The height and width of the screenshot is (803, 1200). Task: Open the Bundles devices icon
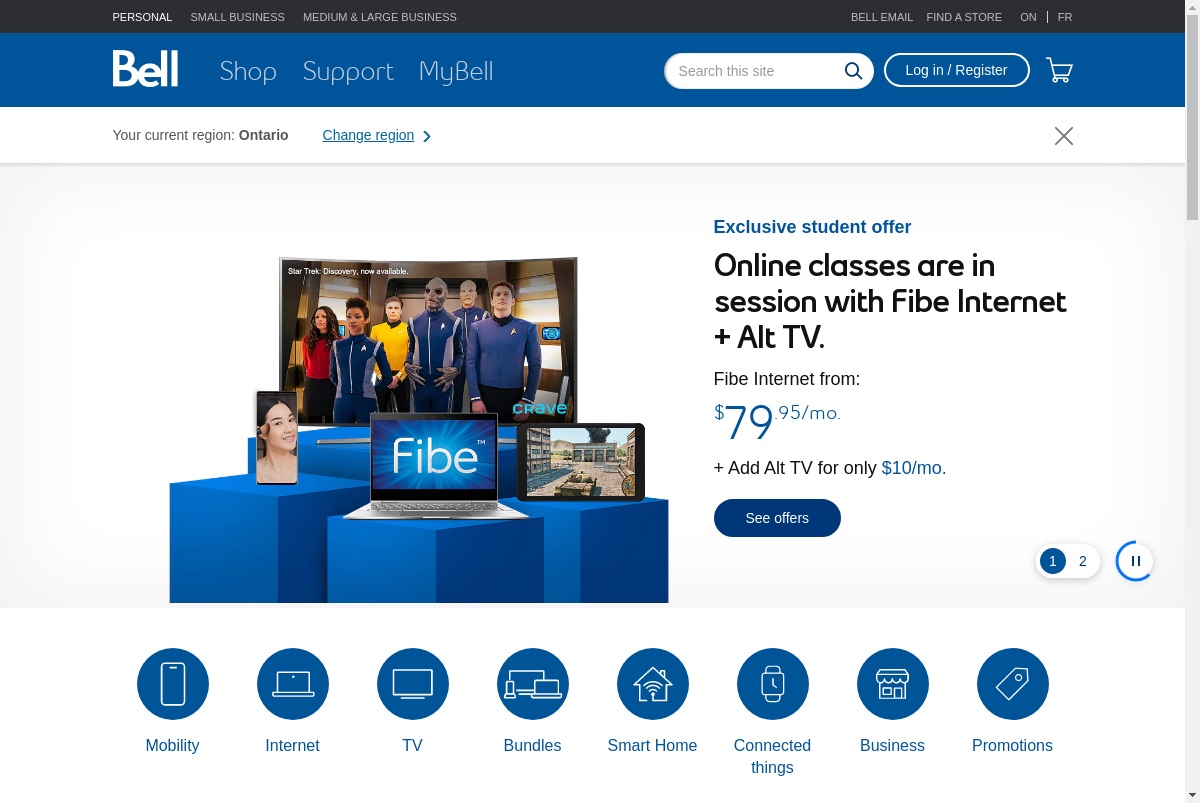coord(533,684)
